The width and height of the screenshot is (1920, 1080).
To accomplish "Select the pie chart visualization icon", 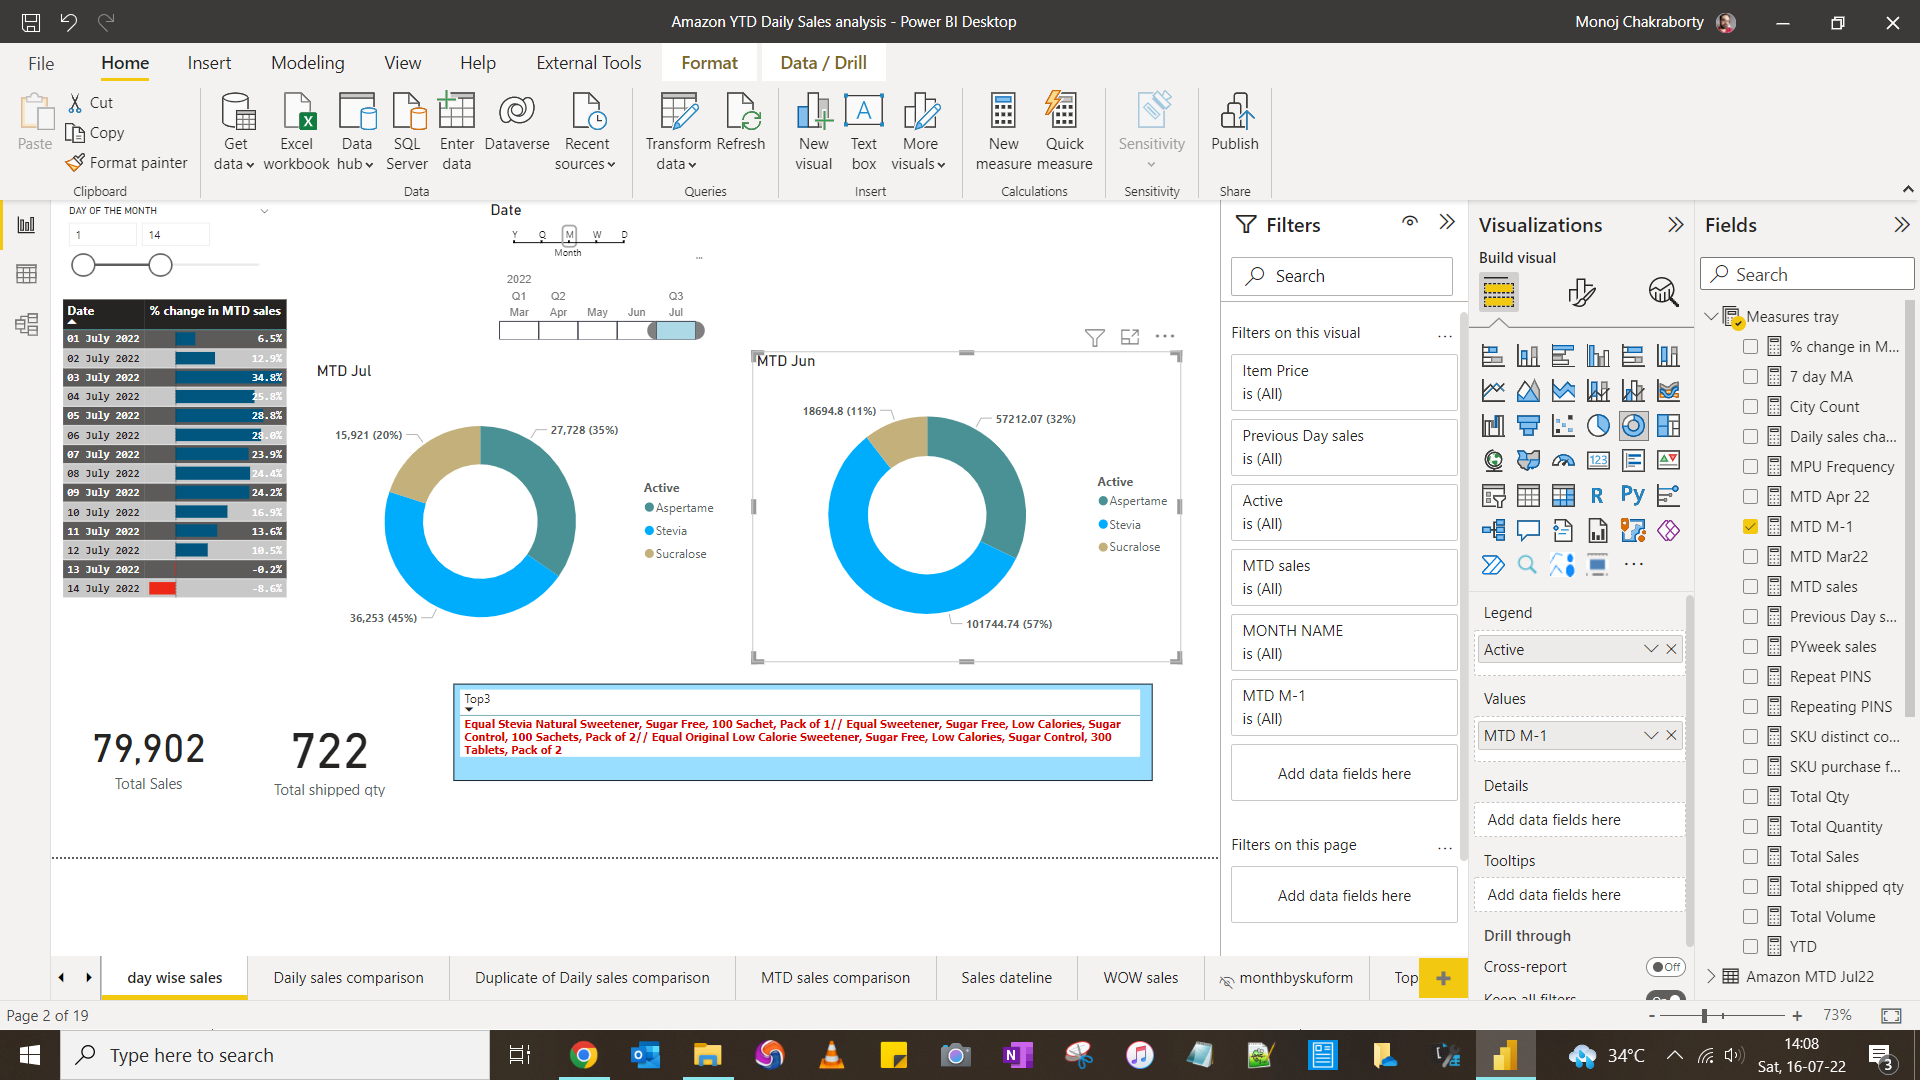I will 1598,426.
